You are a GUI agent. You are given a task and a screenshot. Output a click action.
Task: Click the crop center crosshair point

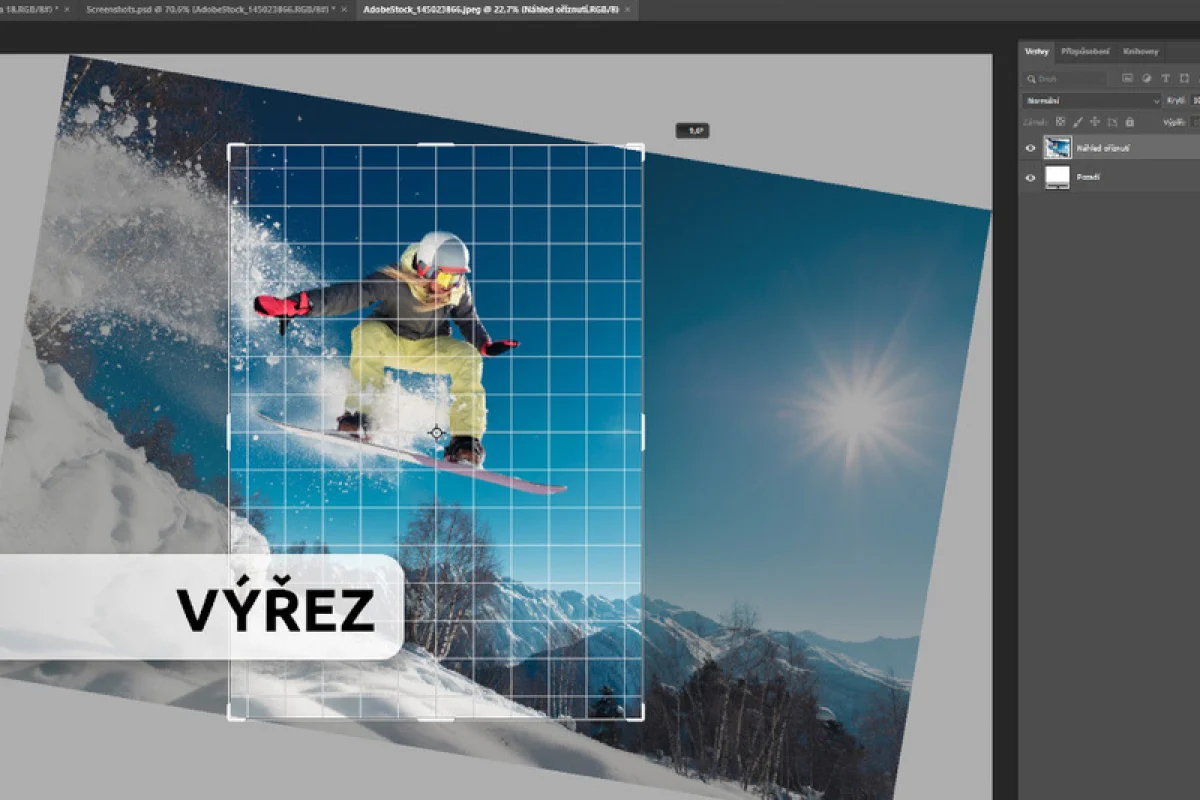(436, 432)
